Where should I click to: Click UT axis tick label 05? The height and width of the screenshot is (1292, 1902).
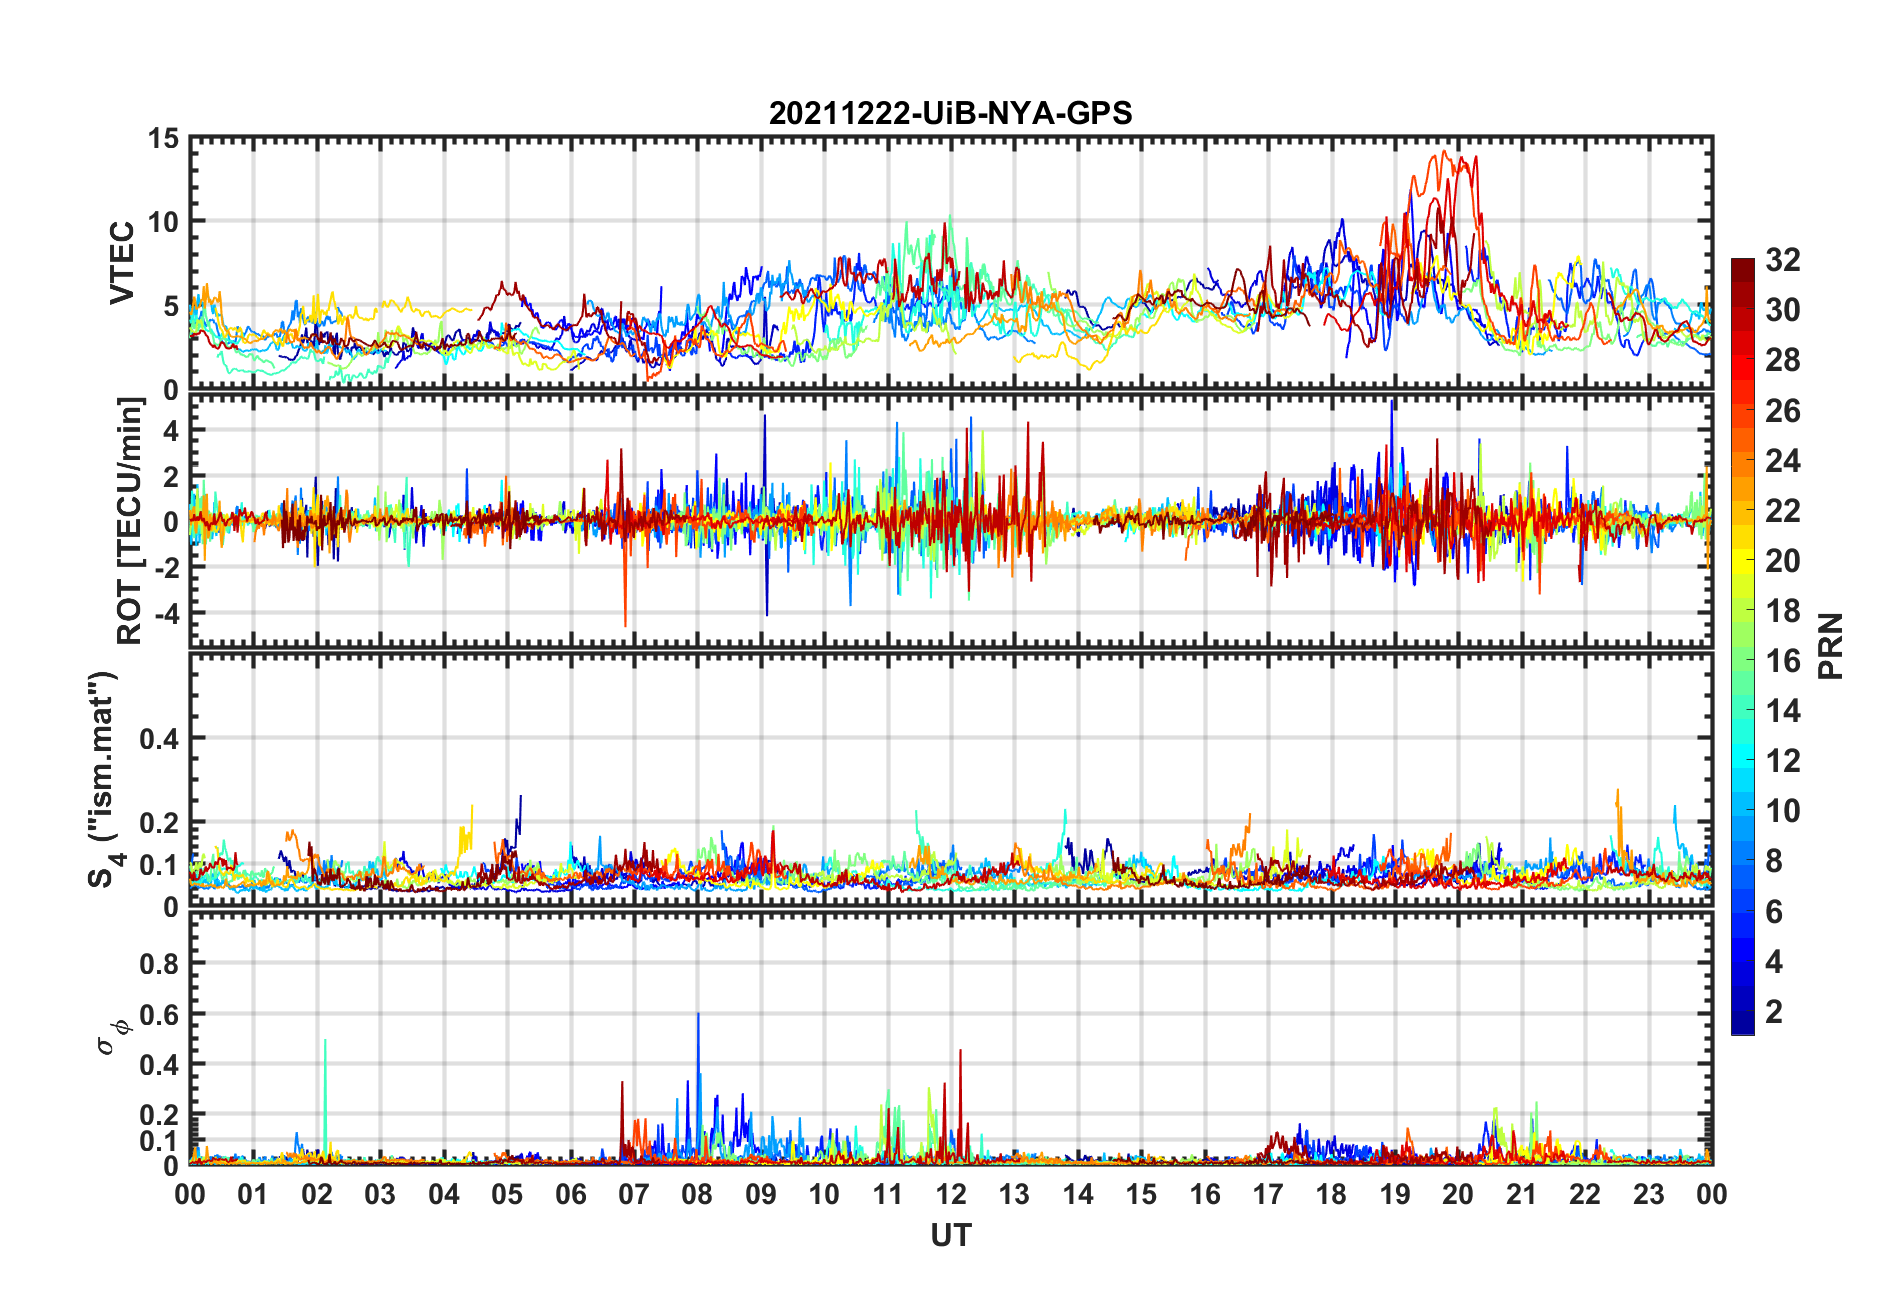point(507,1194)
